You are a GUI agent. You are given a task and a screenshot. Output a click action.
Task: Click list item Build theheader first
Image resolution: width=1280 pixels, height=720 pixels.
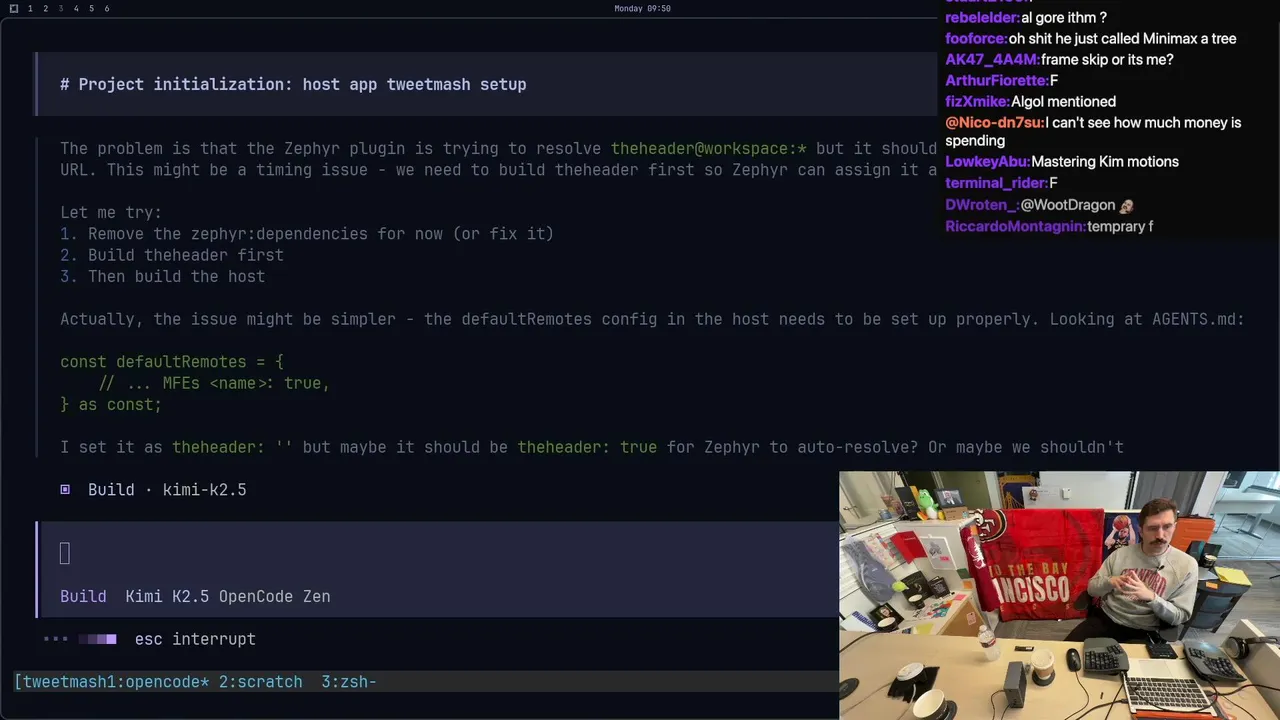[172, 255]
